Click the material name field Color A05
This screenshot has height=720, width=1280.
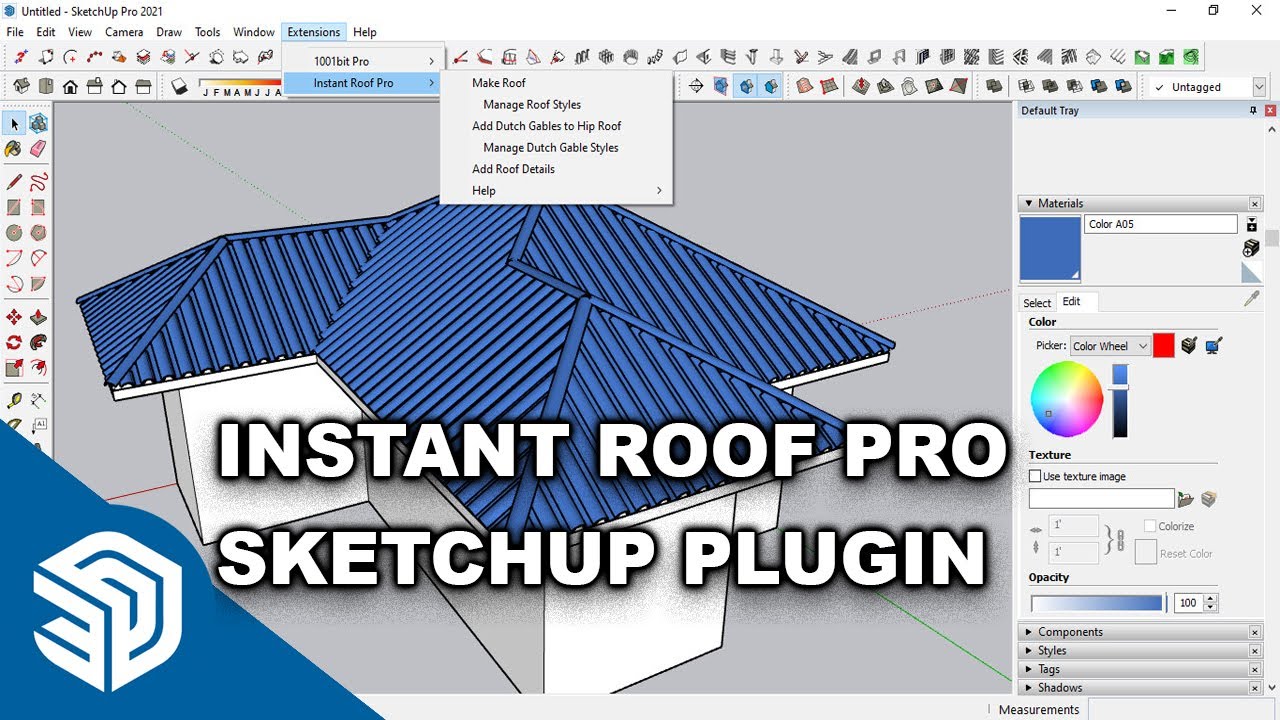pos(1161,224)
